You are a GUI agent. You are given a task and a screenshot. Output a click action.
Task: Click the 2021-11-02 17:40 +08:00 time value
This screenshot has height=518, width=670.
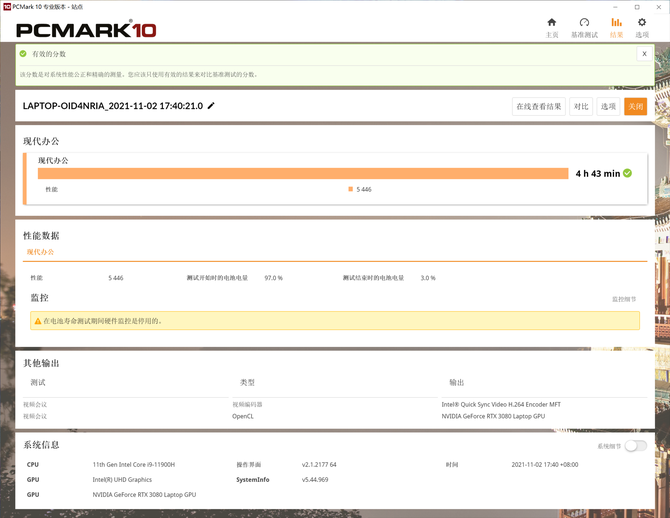point(545,465)
